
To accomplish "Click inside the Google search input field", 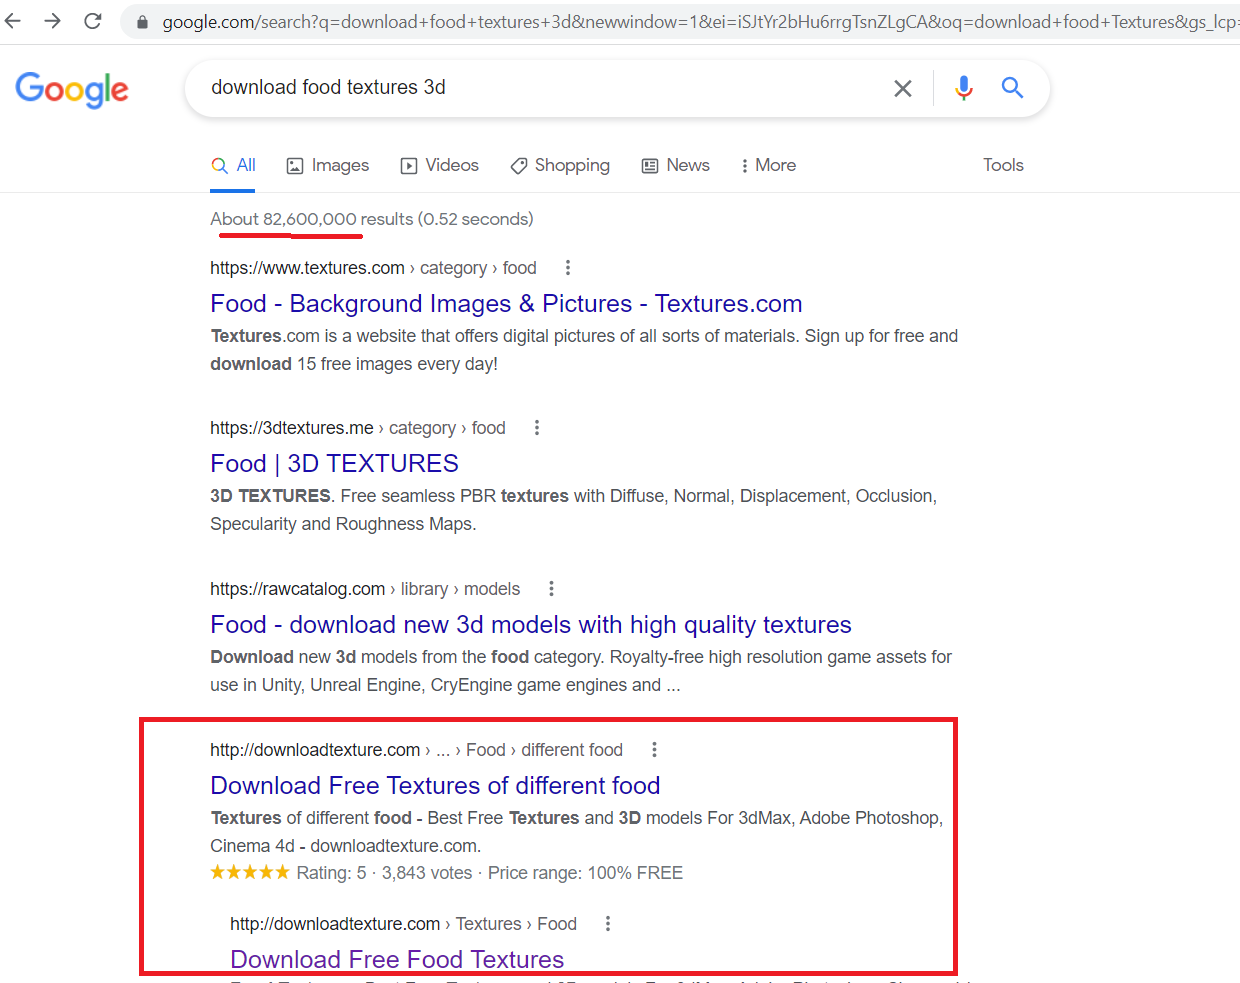I will [x=540, y=88].
